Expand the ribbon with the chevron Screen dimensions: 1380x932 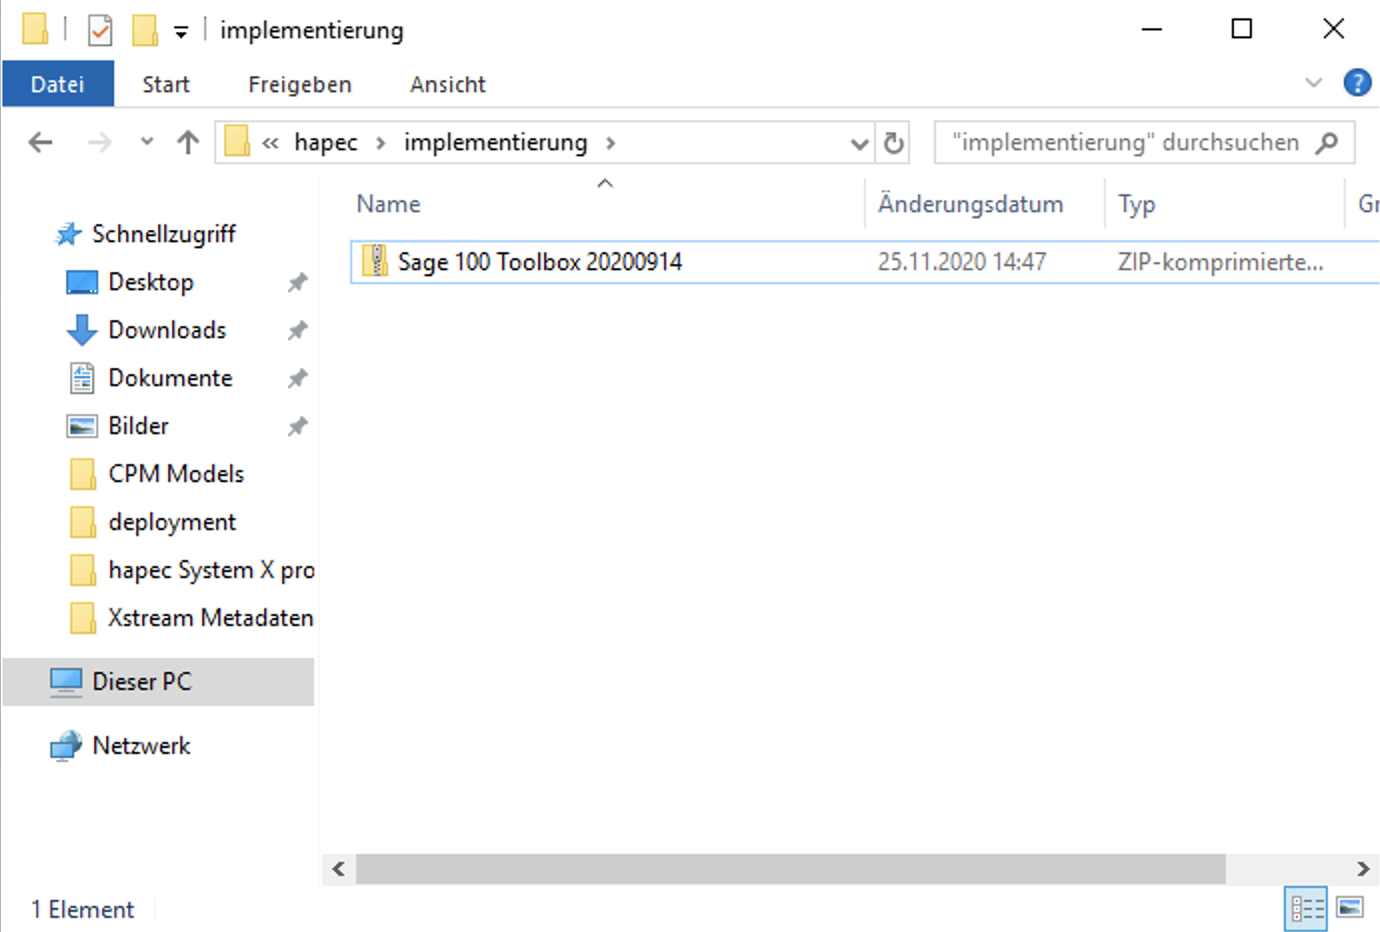tap(1314, 83)
